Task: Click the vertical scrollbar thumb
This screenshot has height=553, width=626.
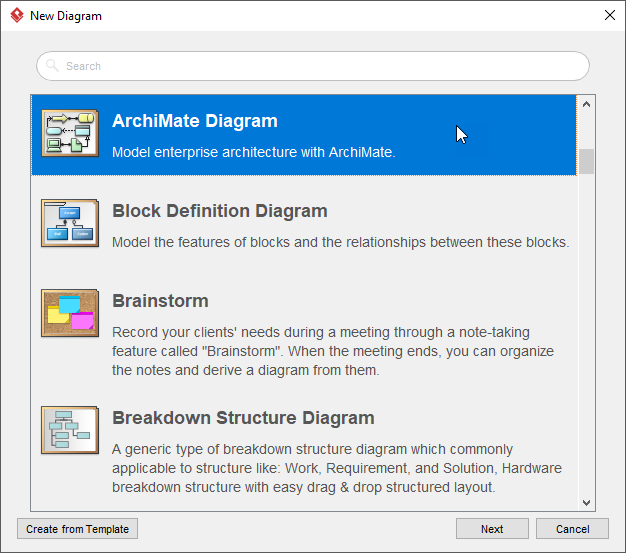Action: pyautogui.click(x=587, y=161)
